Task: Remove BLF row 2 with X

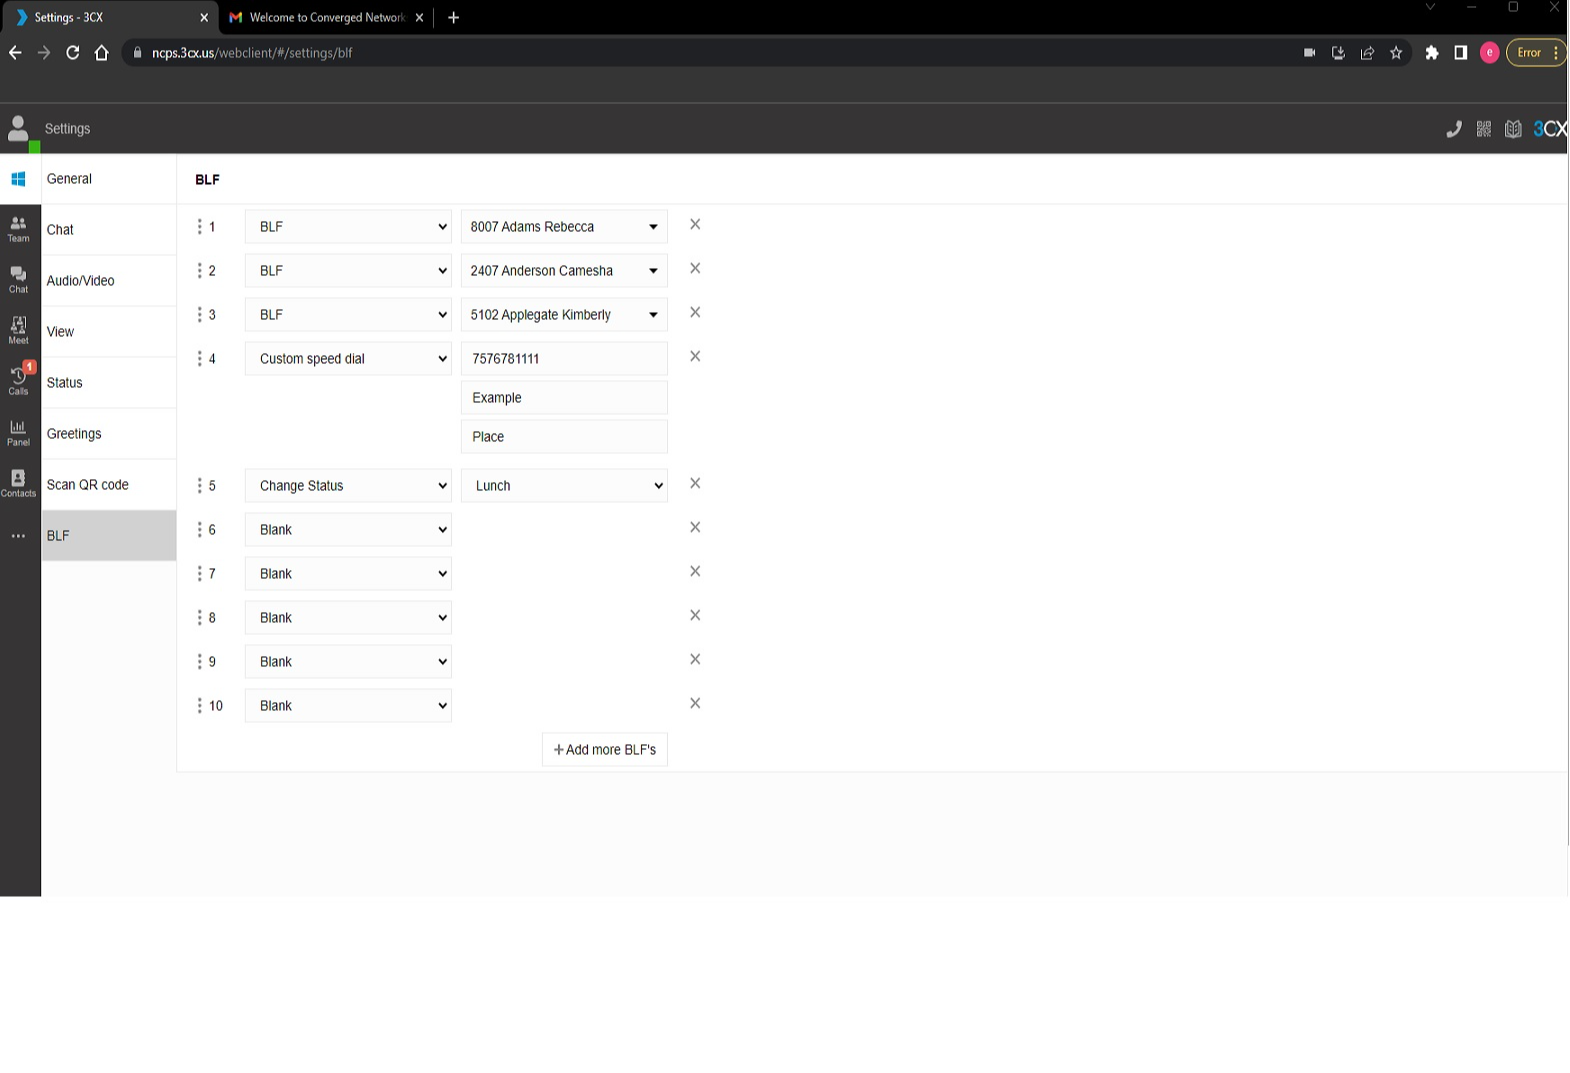Action: tap(695, 269)
